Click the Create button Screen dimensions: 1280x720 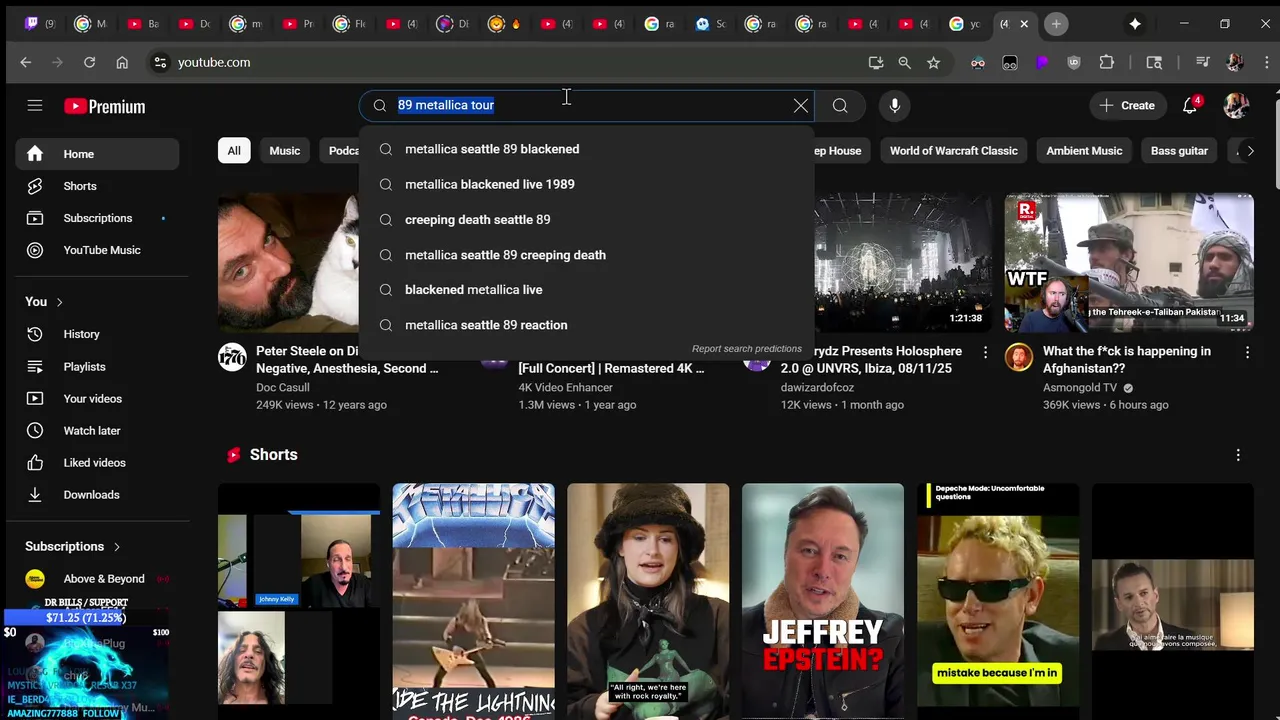point(1127,105)
